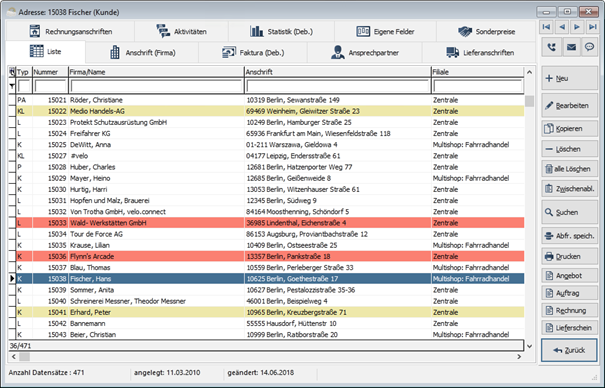Image resolution: width=605 pixels, height=388 pixels.
Task: Go to previous record arrow
Action: point(562,27)
